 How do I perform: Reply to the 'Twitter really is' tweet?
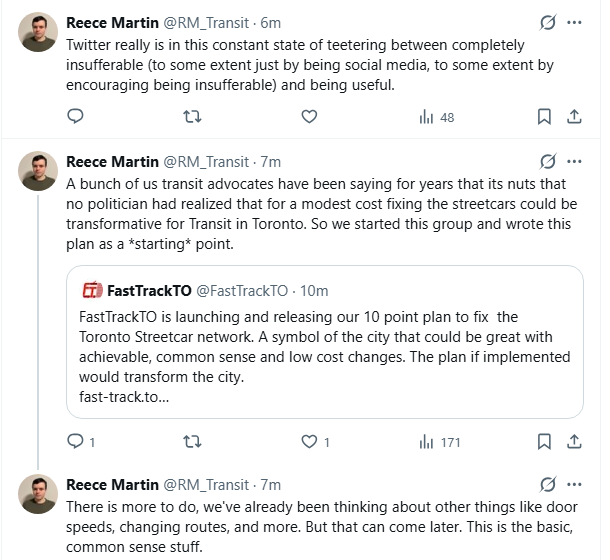tap(74, 117)
